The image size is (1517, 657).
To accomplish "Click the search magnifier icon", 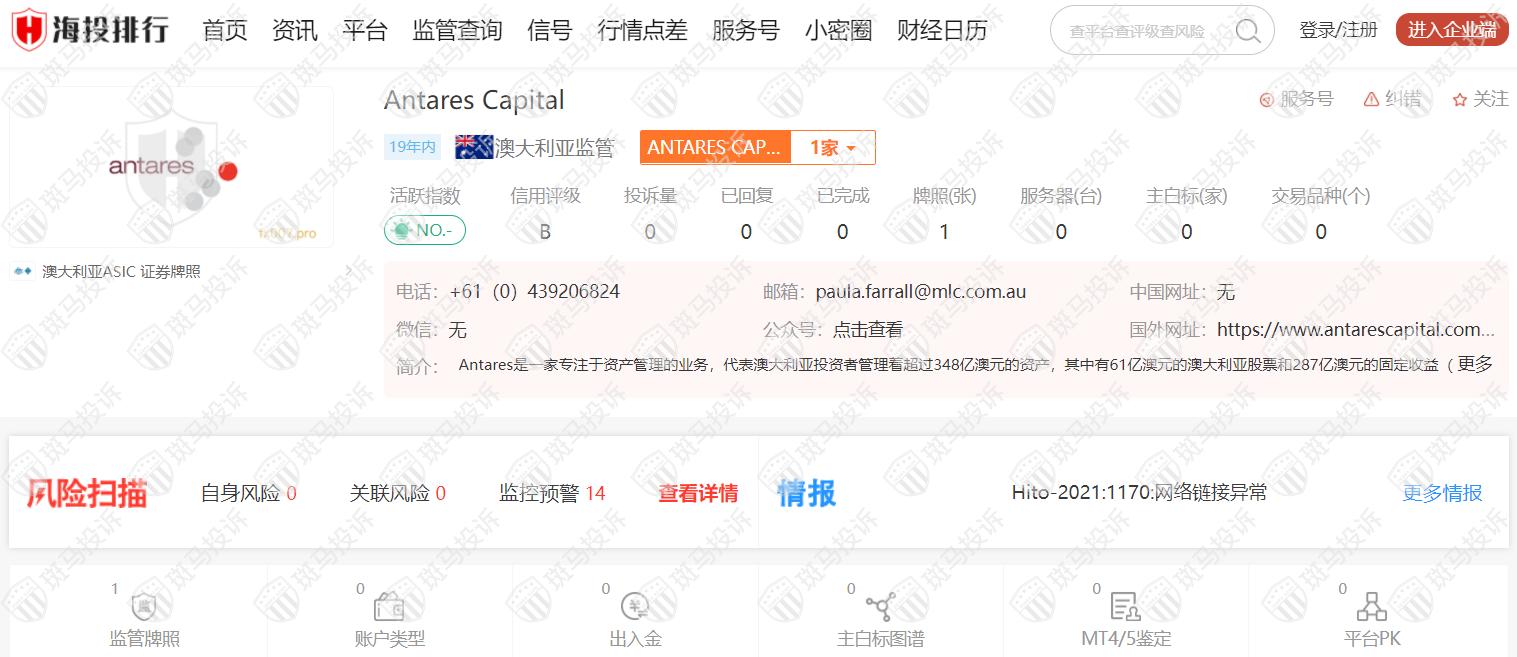I will tap(1247, 31).
